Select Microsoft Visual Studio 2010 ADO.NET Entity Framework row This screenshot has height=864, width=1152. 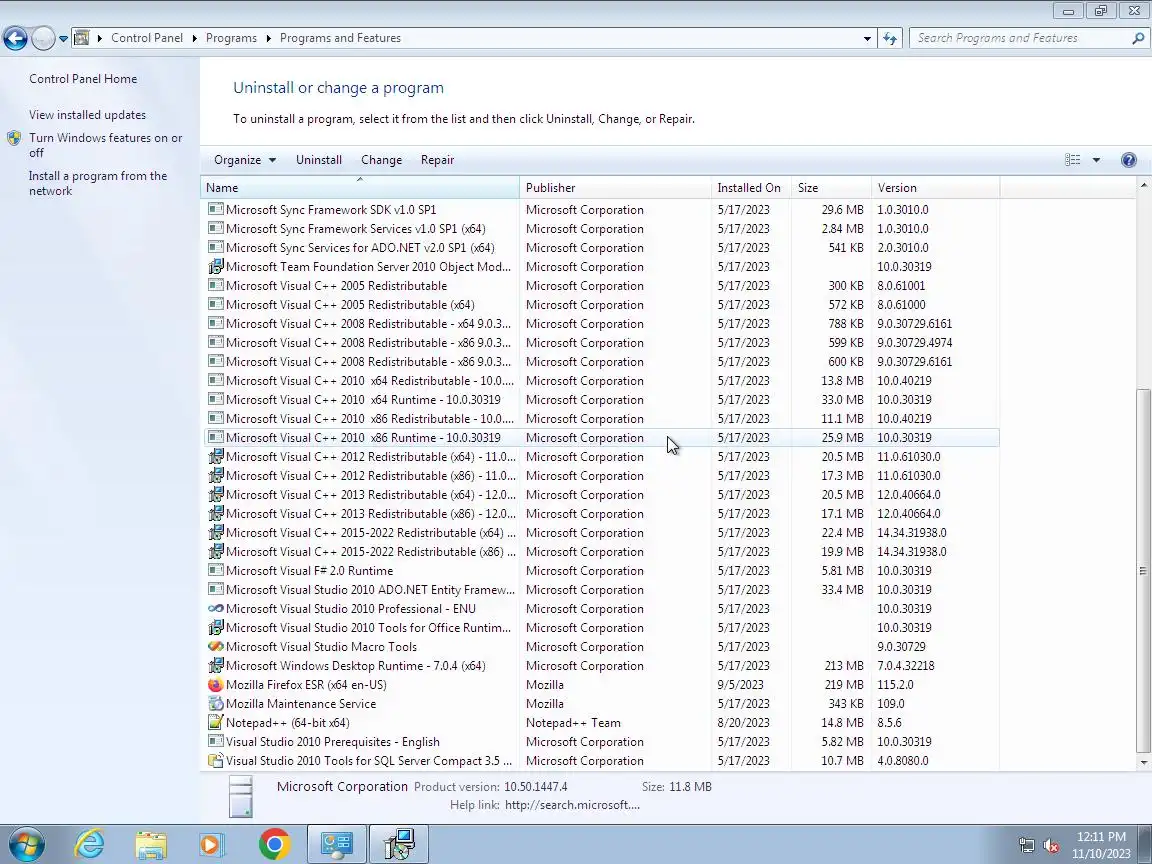click(600, 590)
